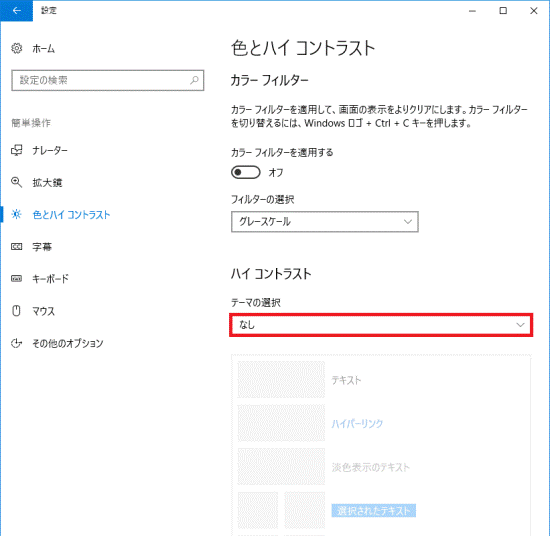The height and width of the screenshot is (536, 550).
Task: Focus the 設定の検索 search box
Action: 108,80
